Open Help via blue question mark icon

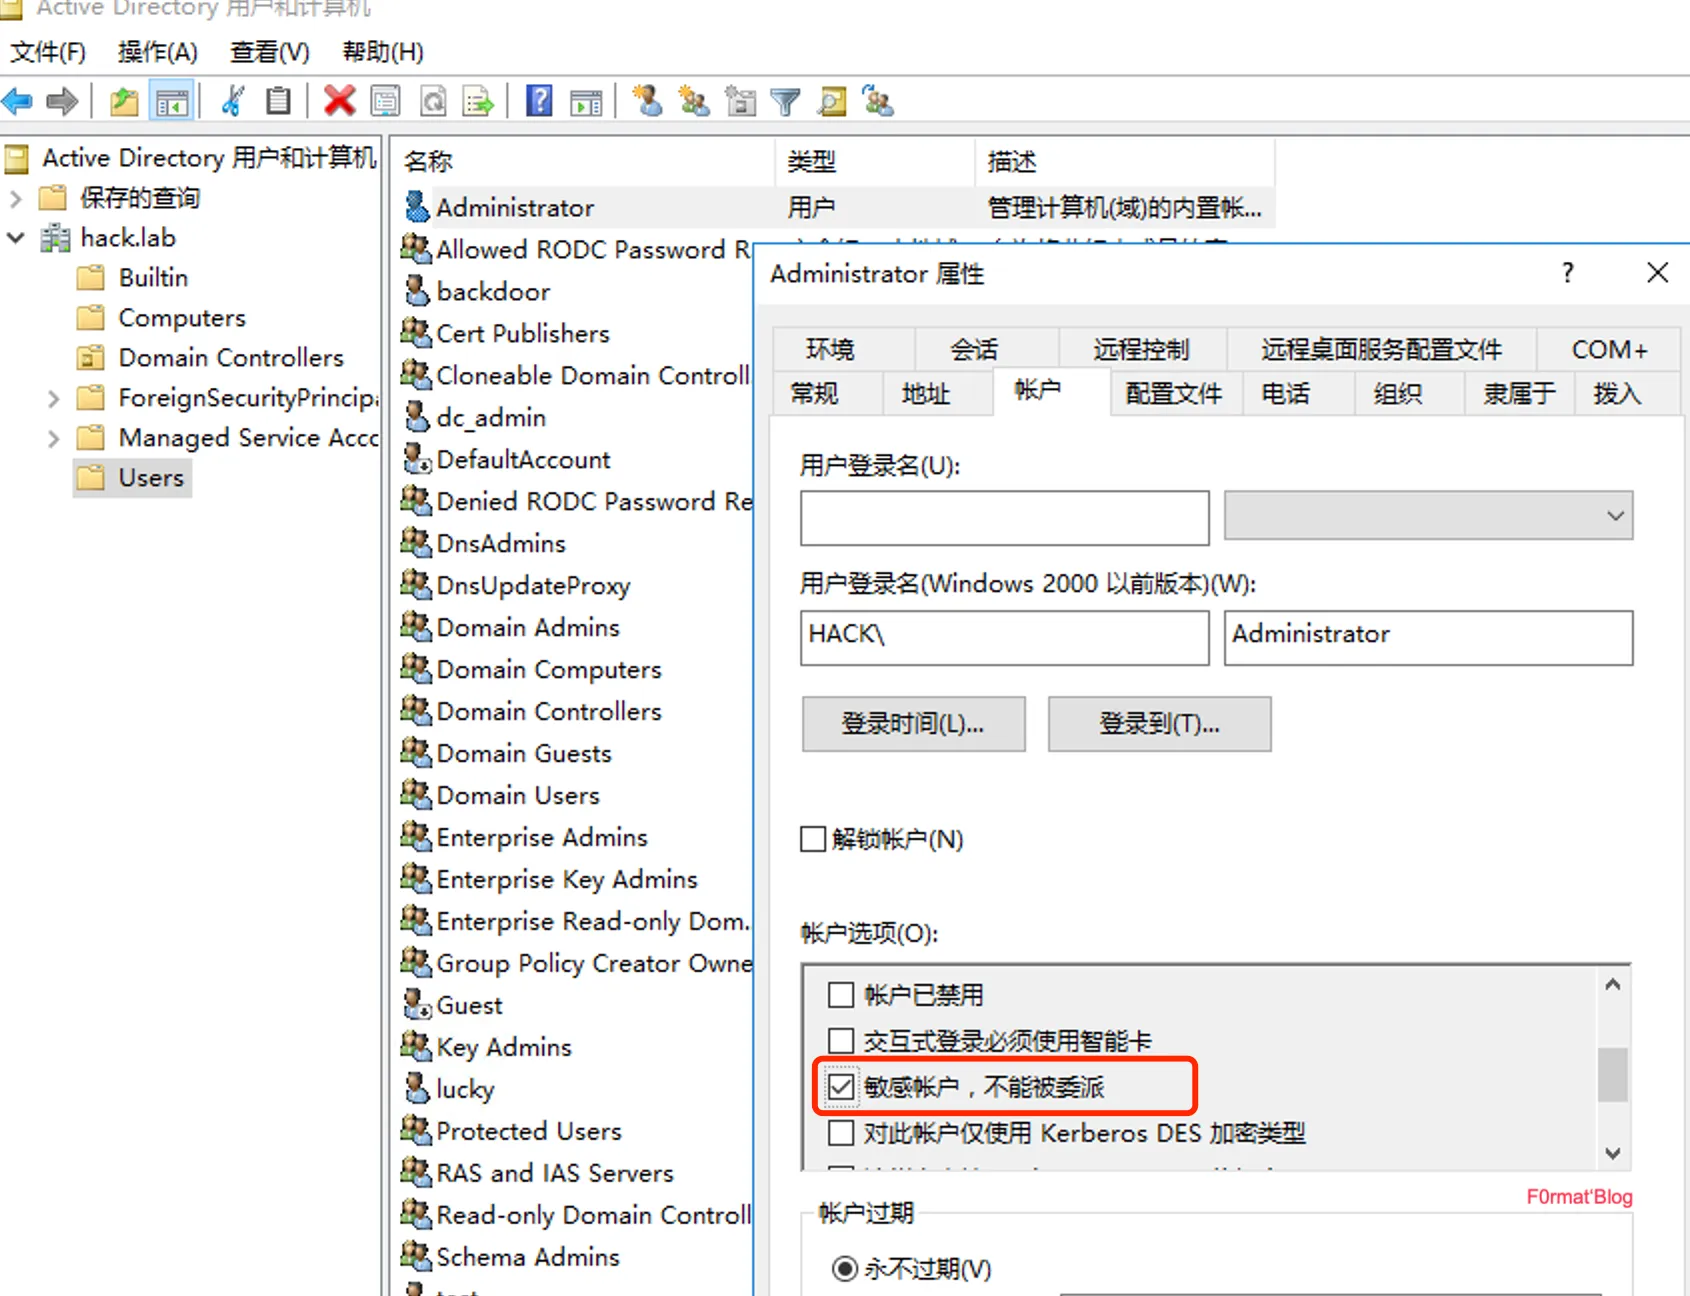pyautogui.click(x=539, y=101)
